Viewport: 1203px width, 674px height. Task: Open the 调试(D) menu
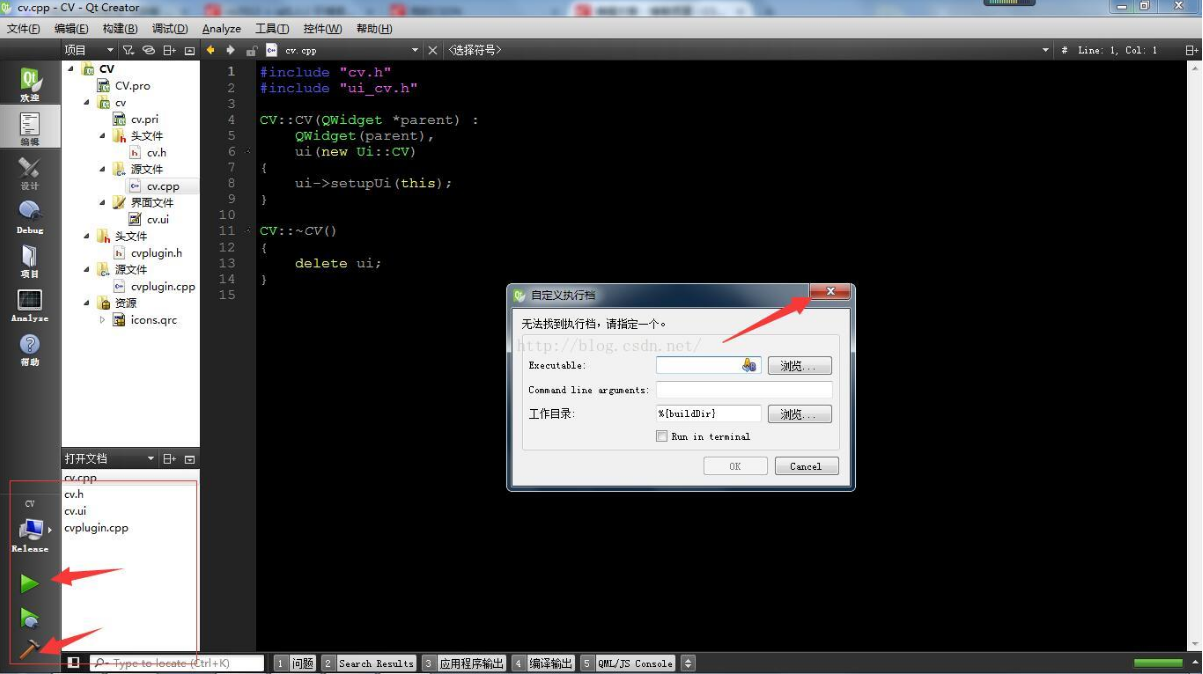[x=169, y=29]
